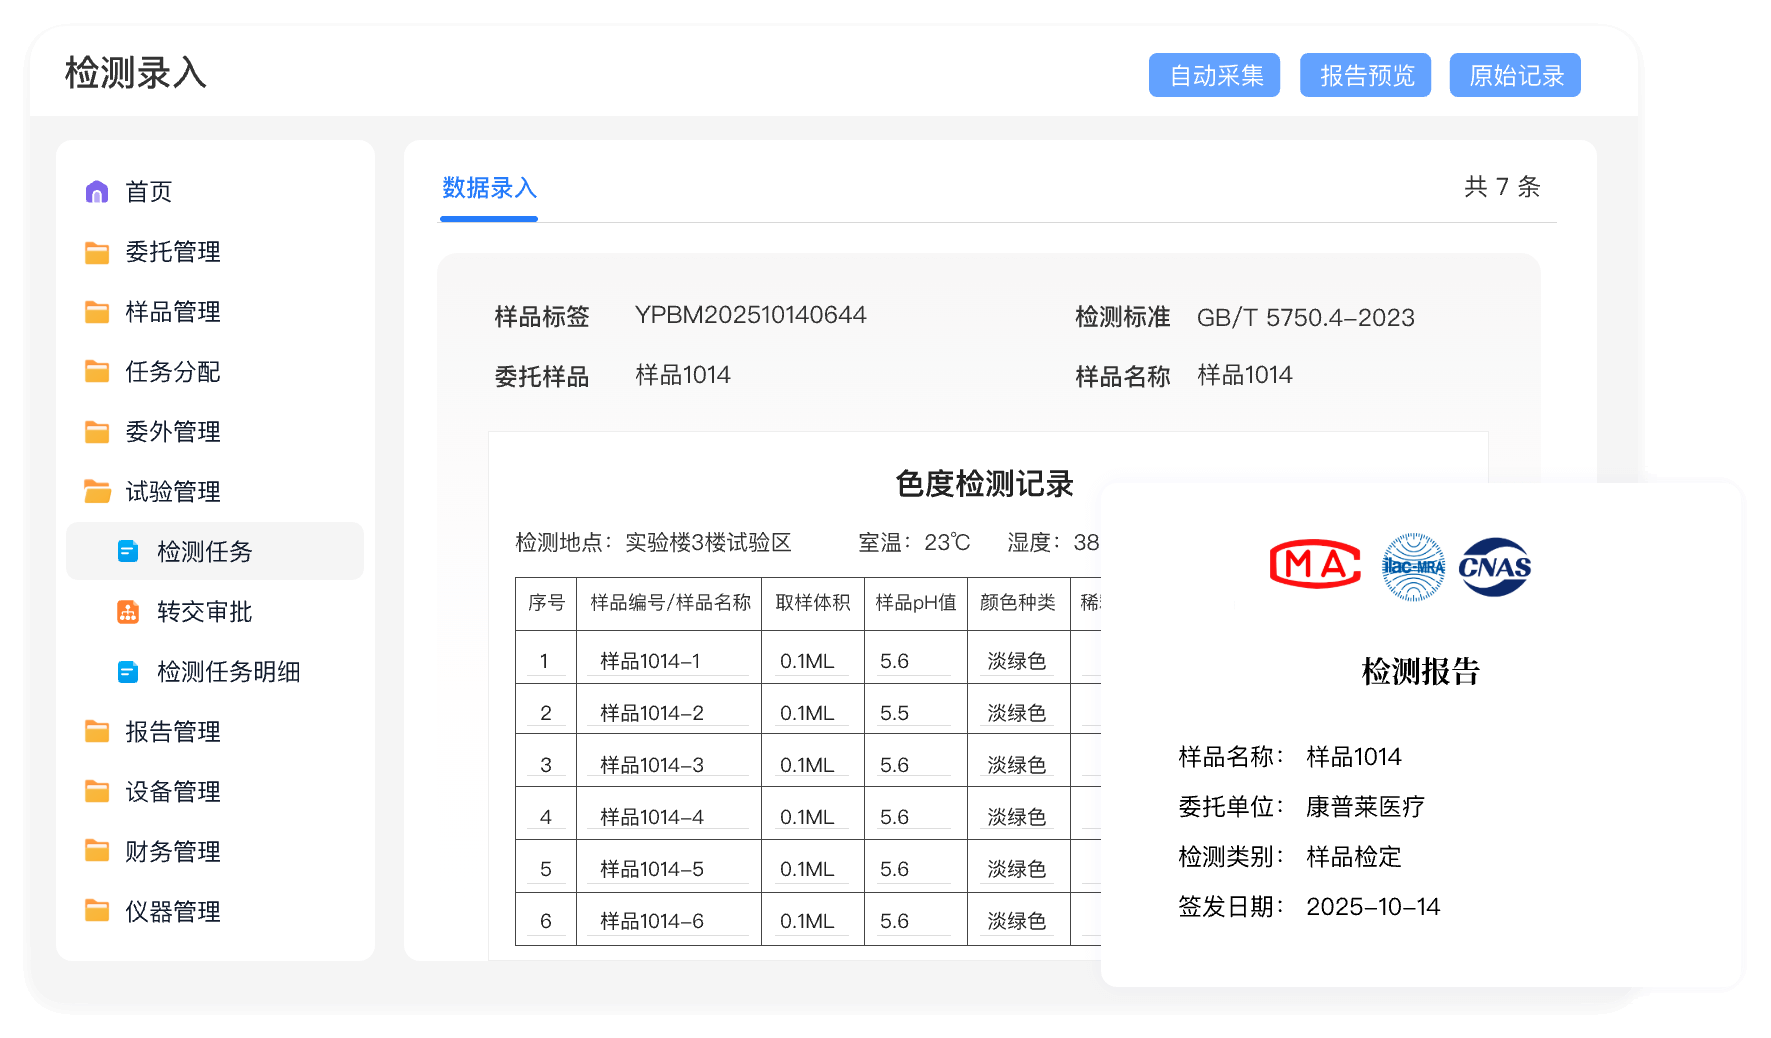Click the ilac-MRA round logo

click(x=1413, y=567)
